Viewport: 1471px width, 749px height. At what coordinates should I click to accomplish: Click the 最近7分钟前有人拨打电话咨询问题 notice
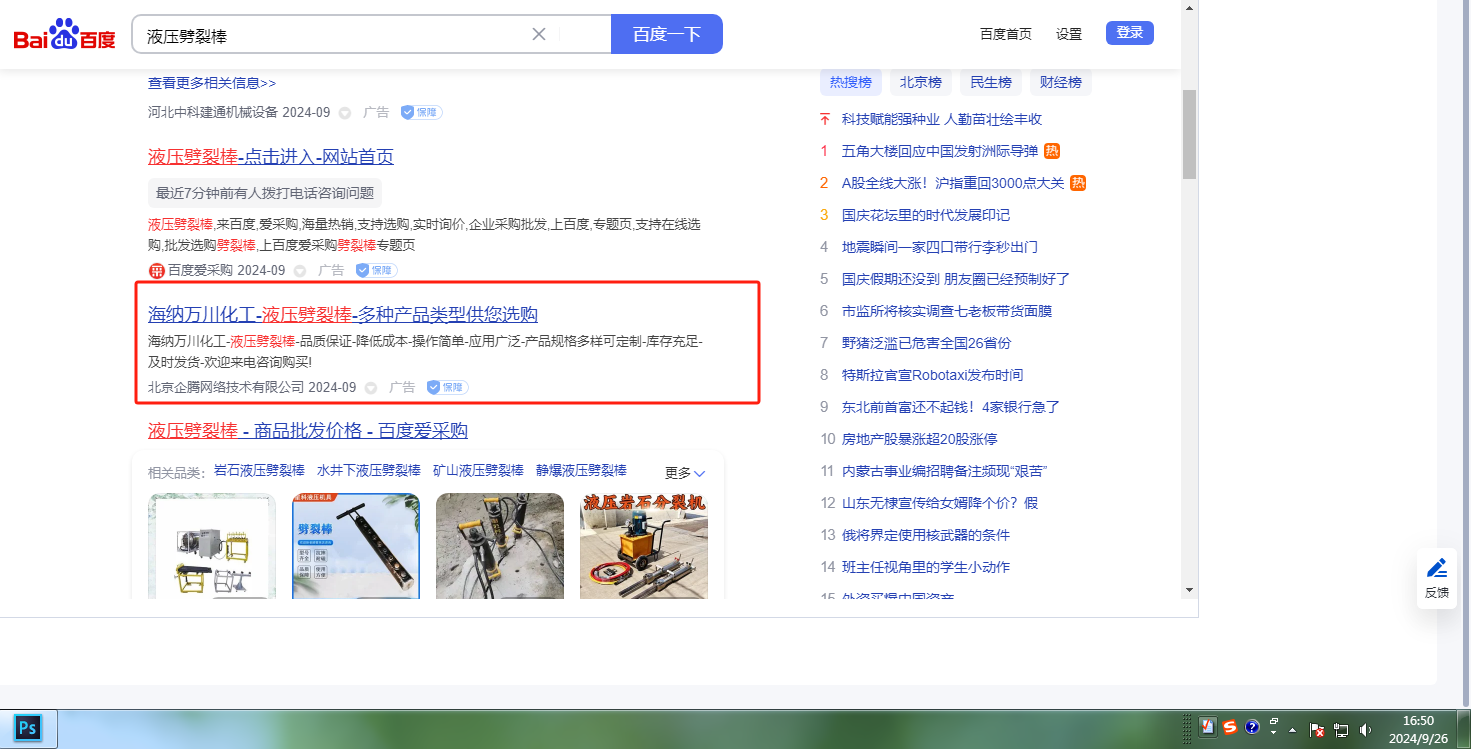(x=265, y=192)
